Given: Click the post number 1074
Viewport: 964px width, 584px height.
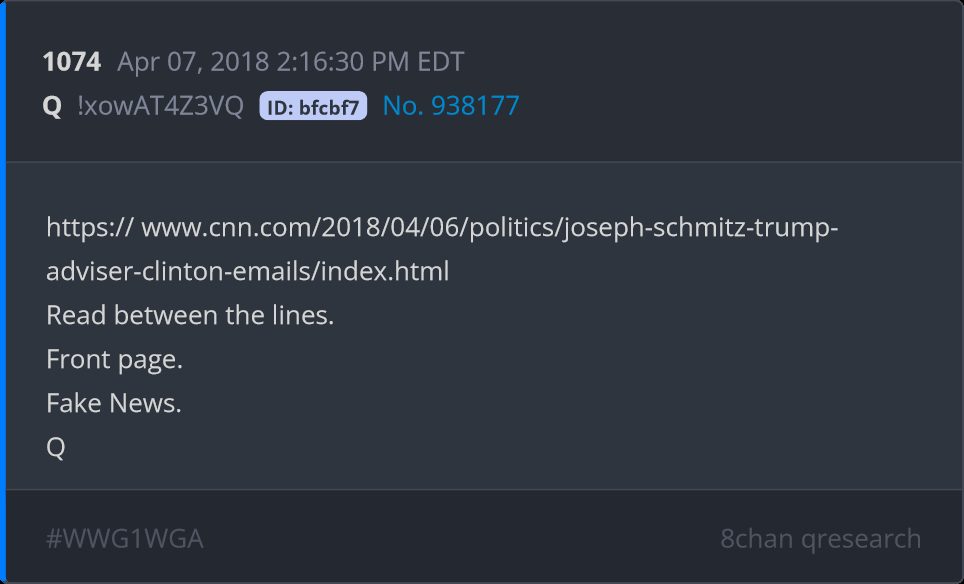Looking at the screenshot, I should click(x=71, y=62).
